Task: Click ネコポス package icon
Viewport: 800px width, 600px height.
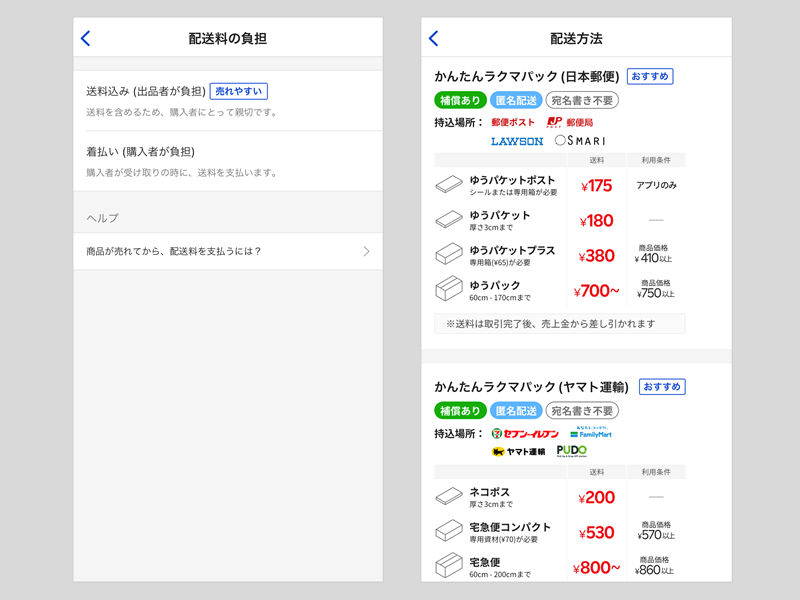Action: (448, 496)
